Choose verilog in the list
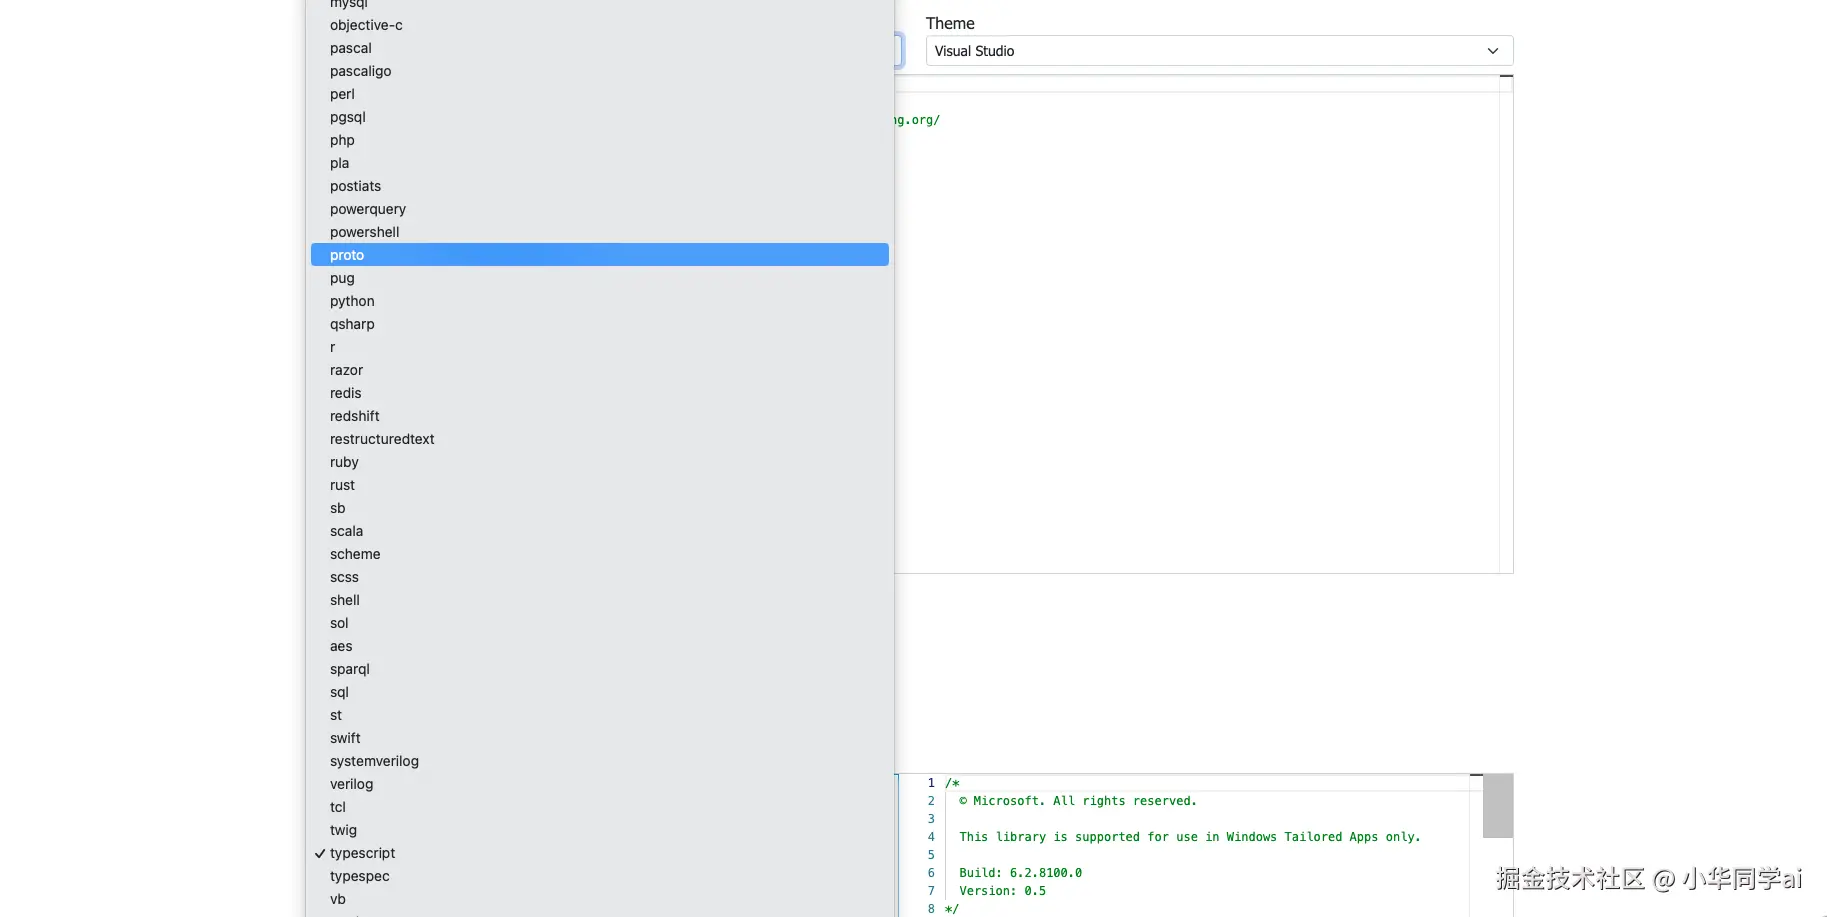The height and width of the screenshot is (917, 1827). click(600, 784)
